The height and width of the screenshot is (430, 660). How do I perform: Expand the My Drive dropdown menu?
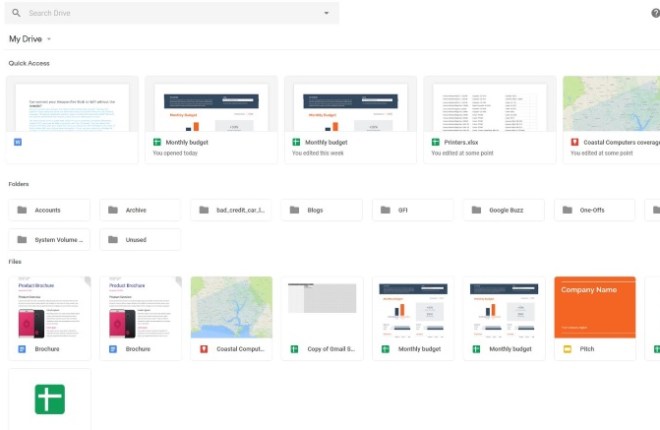[x=30, y=39]
